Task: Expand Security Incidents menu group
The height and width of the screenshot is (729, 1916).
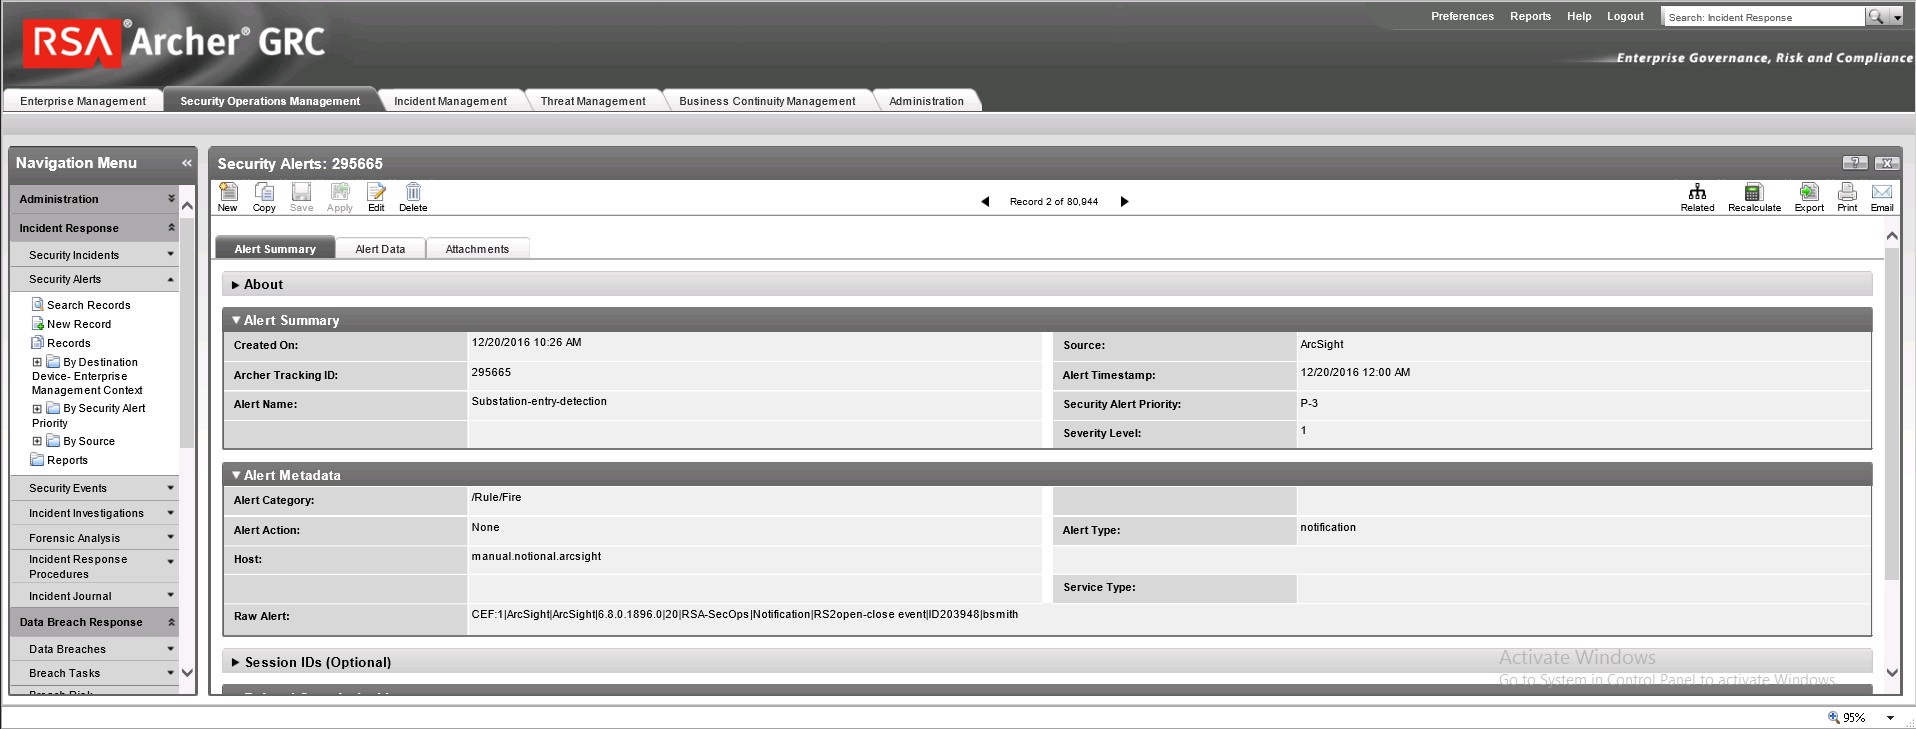Action: coord(170,254)
